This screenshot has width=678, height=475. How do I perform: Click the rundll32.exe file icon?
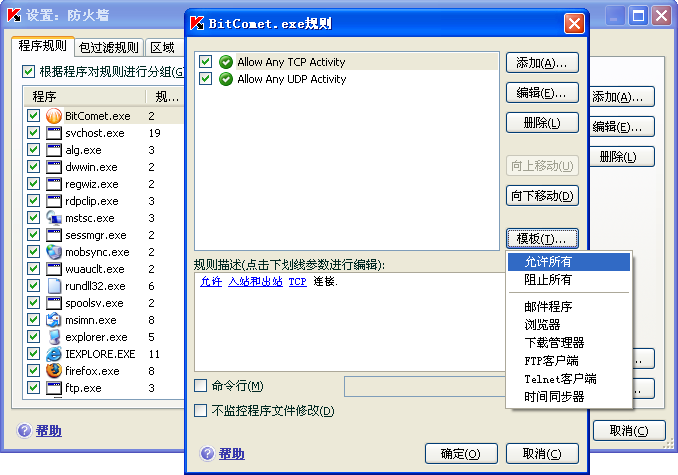pos(54,286)
